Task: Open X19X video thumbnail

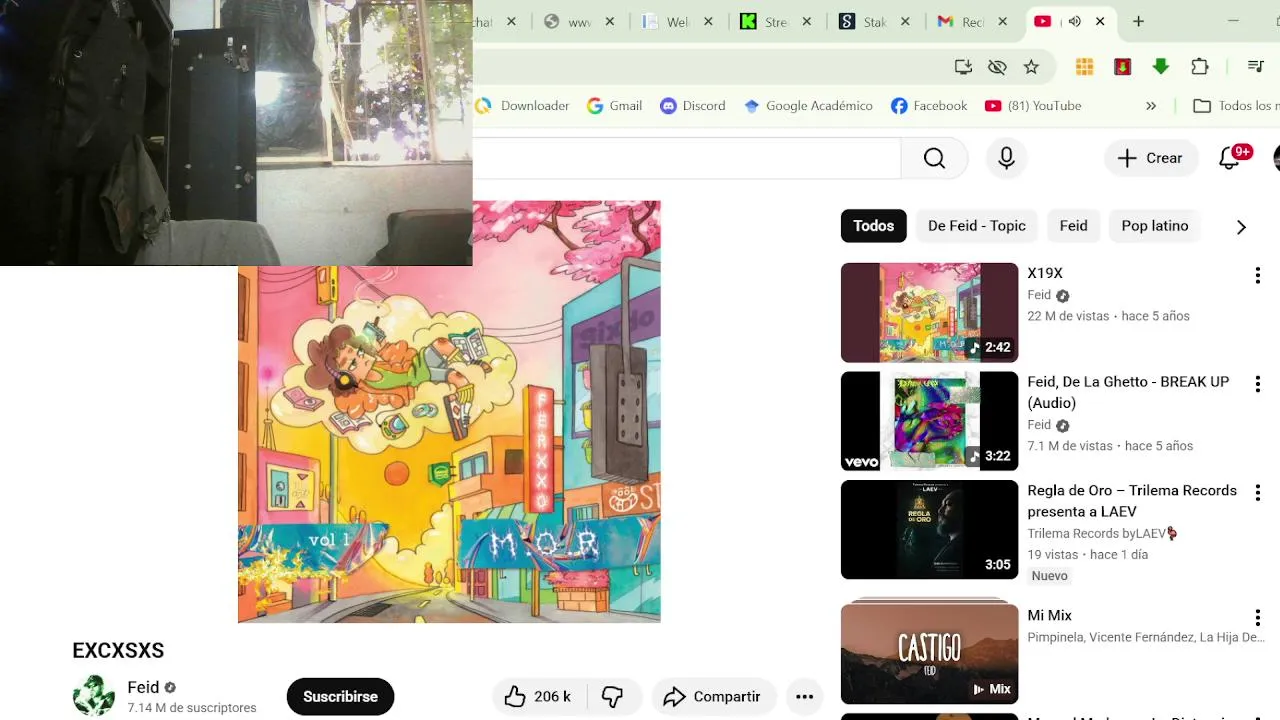Action: (929, 312)
